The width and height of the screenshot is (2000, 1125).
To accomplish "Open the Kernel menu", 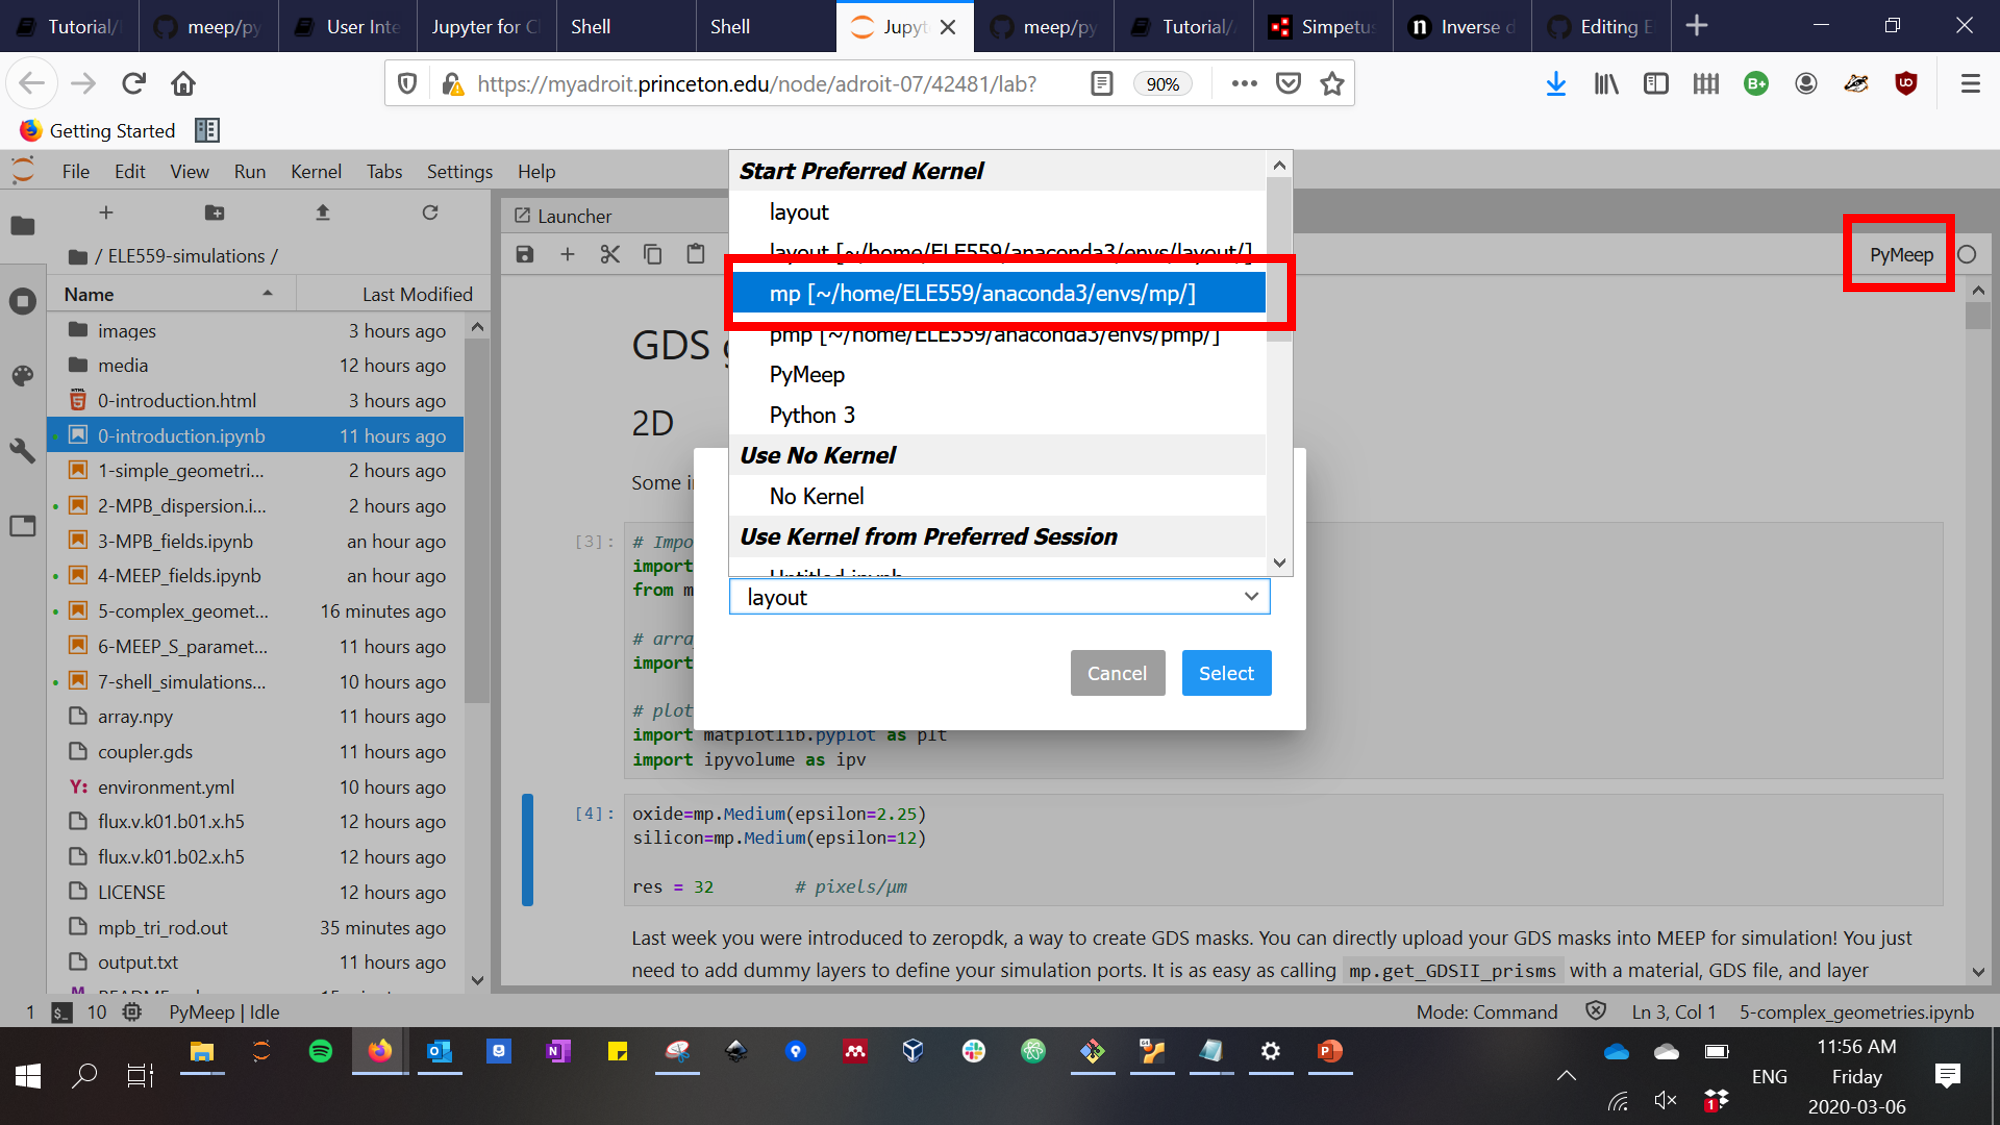I will [315, 171].
